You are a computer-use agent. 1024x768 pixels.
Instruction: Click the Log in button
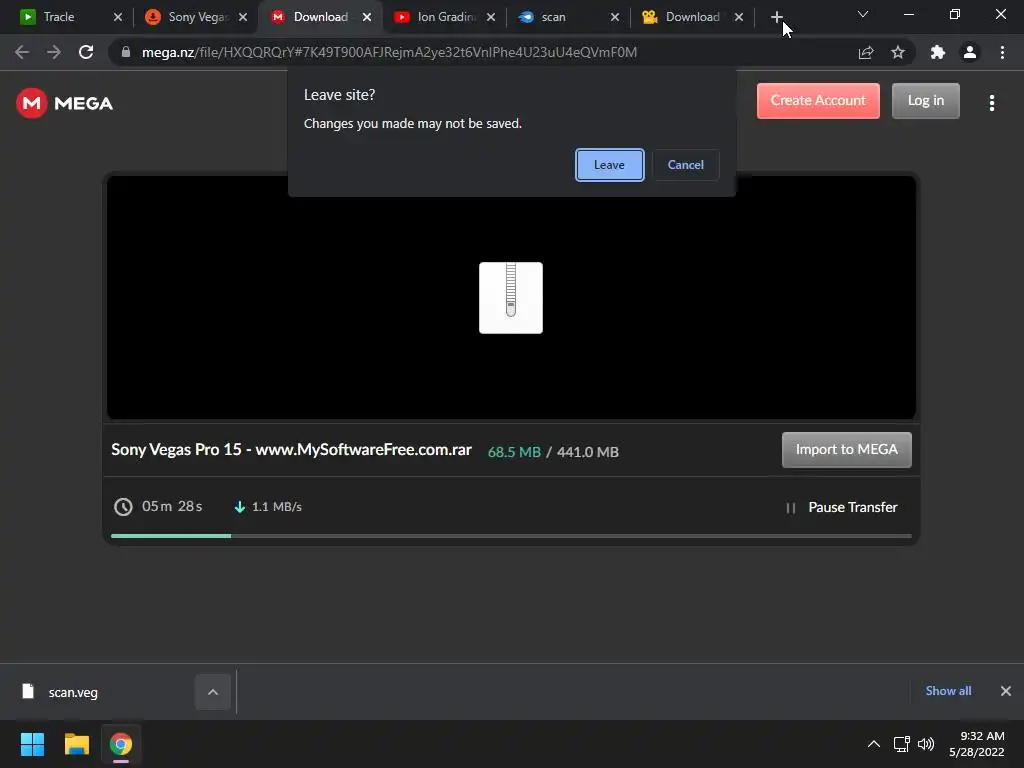tap(925, 101)
